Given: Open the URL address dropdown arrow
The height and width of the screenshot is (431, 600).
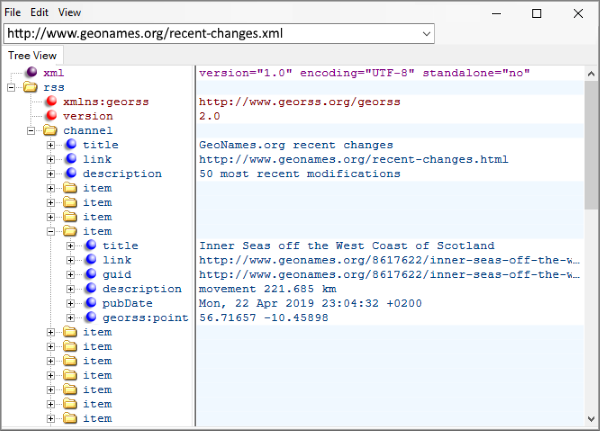Looking at the screenshot, I should pos(427,33).
